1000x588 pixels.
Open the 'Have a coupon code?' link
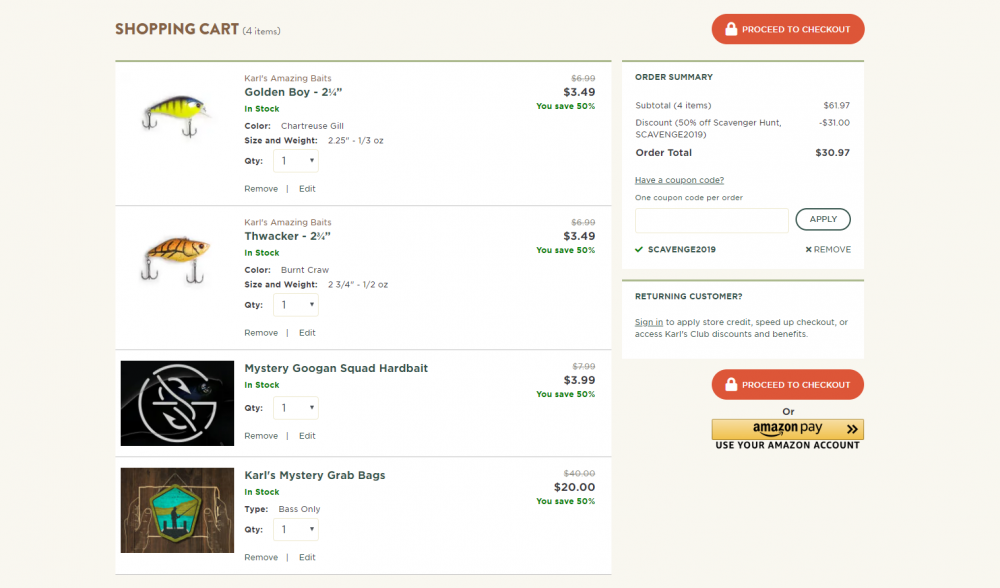[679, 180]
